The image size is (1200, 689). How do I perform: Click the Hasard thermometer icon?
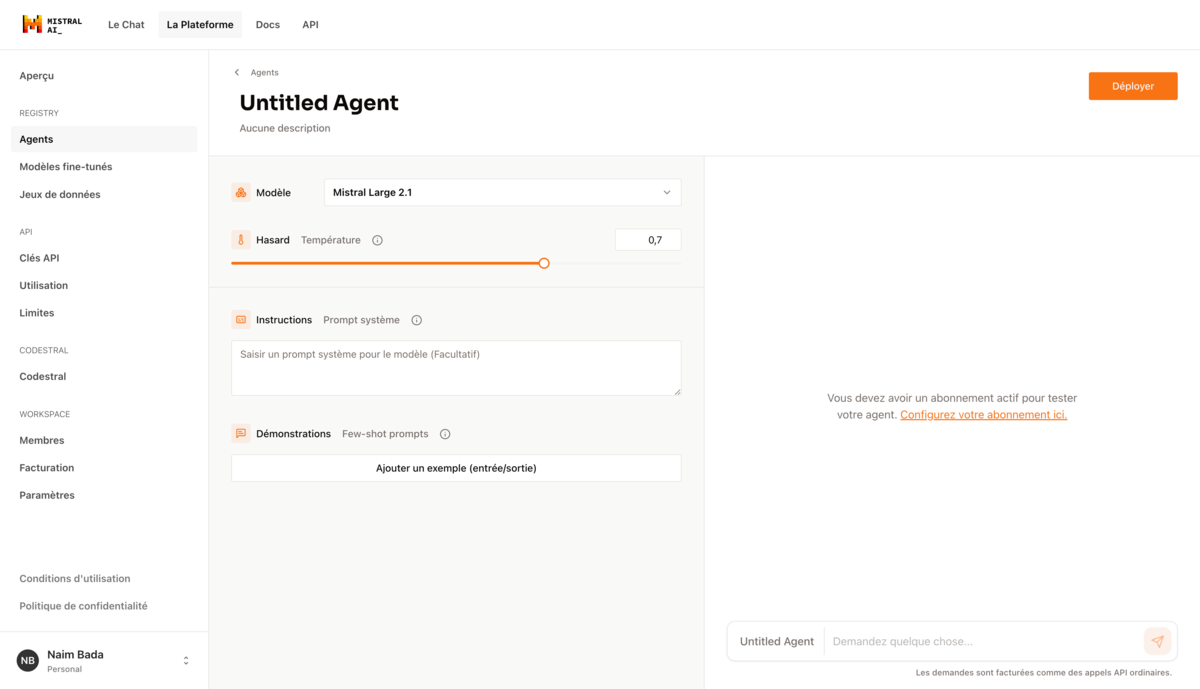point(240,240)
